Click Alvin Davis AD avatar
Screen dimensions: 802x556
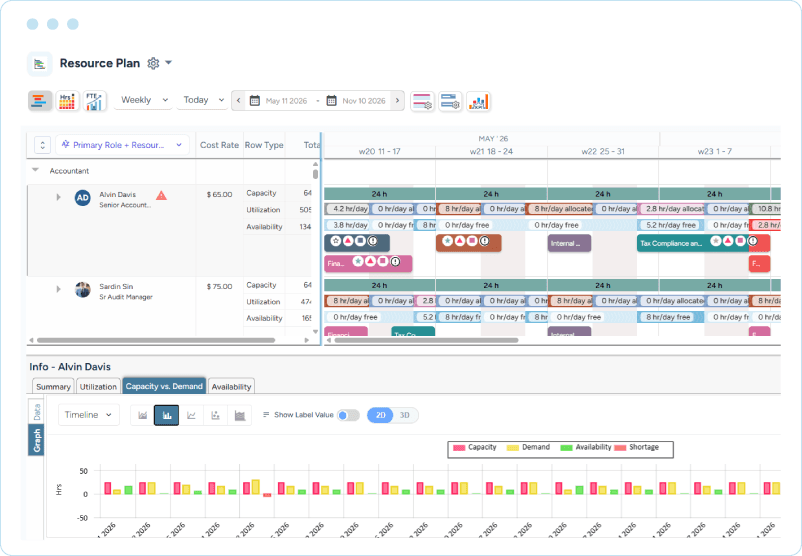82,198
